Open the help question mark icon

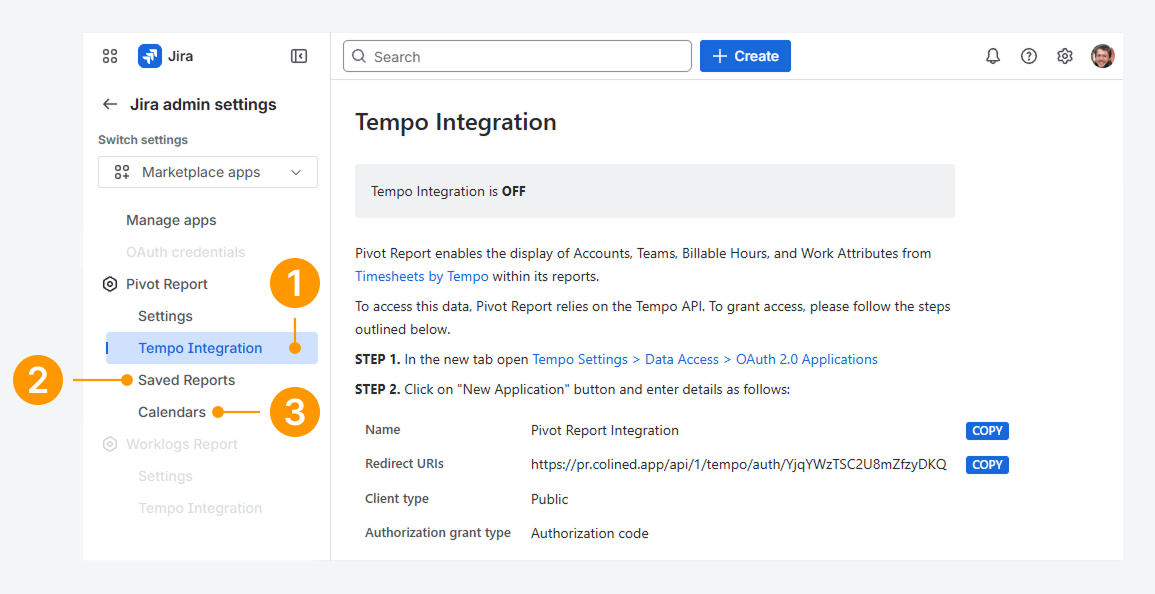[1029, 56]
